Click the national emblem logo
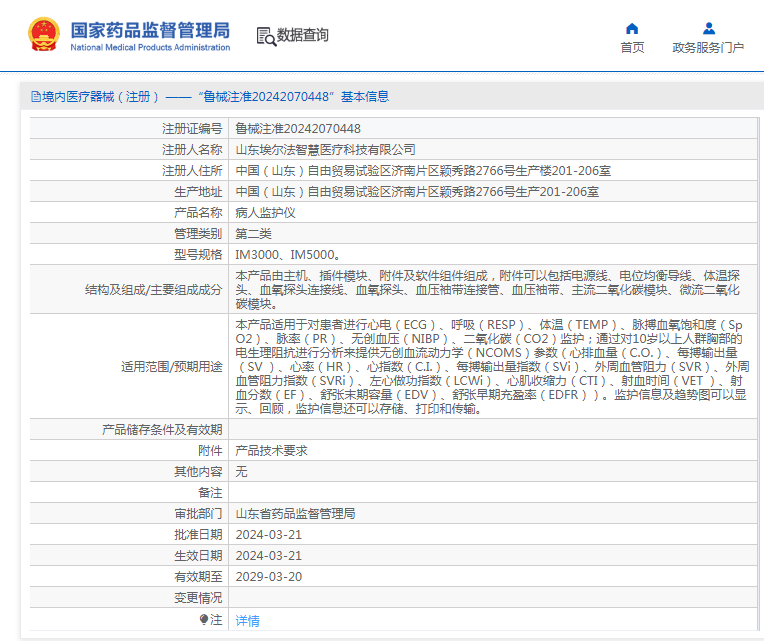This screenshot has height=641, width=764. click(44, 34)
